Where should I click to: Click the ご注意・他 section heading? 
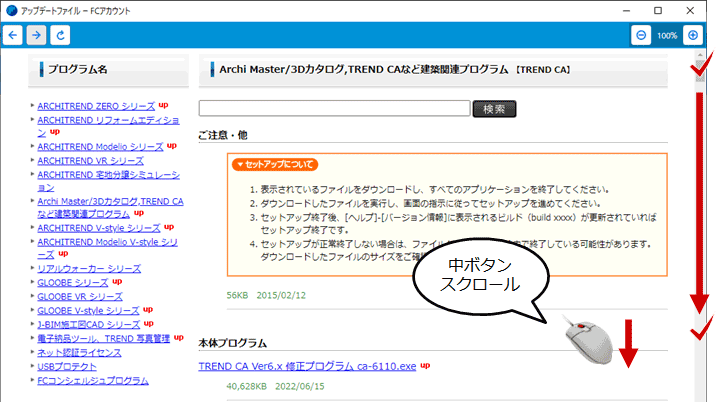coord(223,135)
